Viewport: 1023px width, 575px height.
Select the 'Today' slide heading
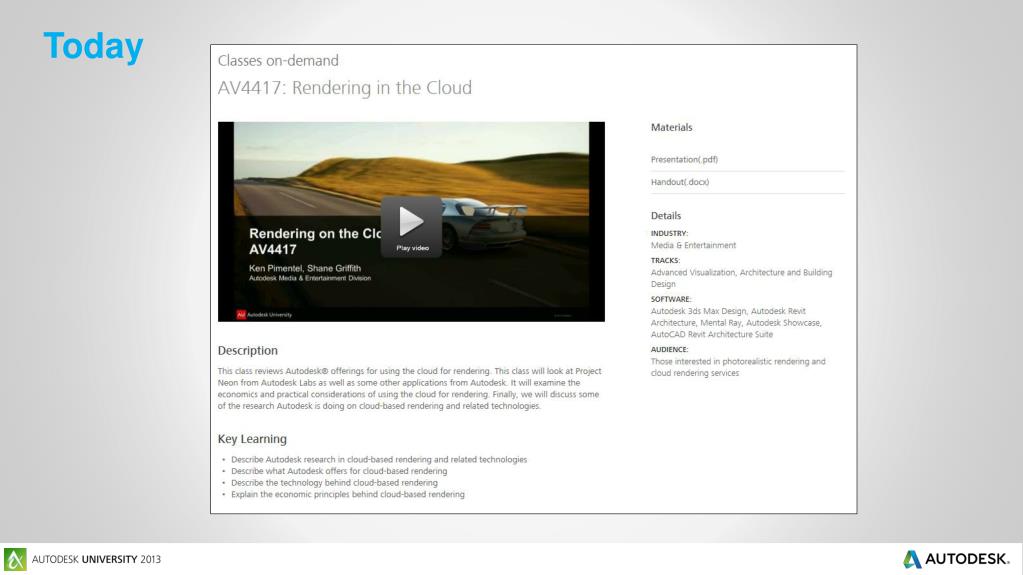[93, 47]
